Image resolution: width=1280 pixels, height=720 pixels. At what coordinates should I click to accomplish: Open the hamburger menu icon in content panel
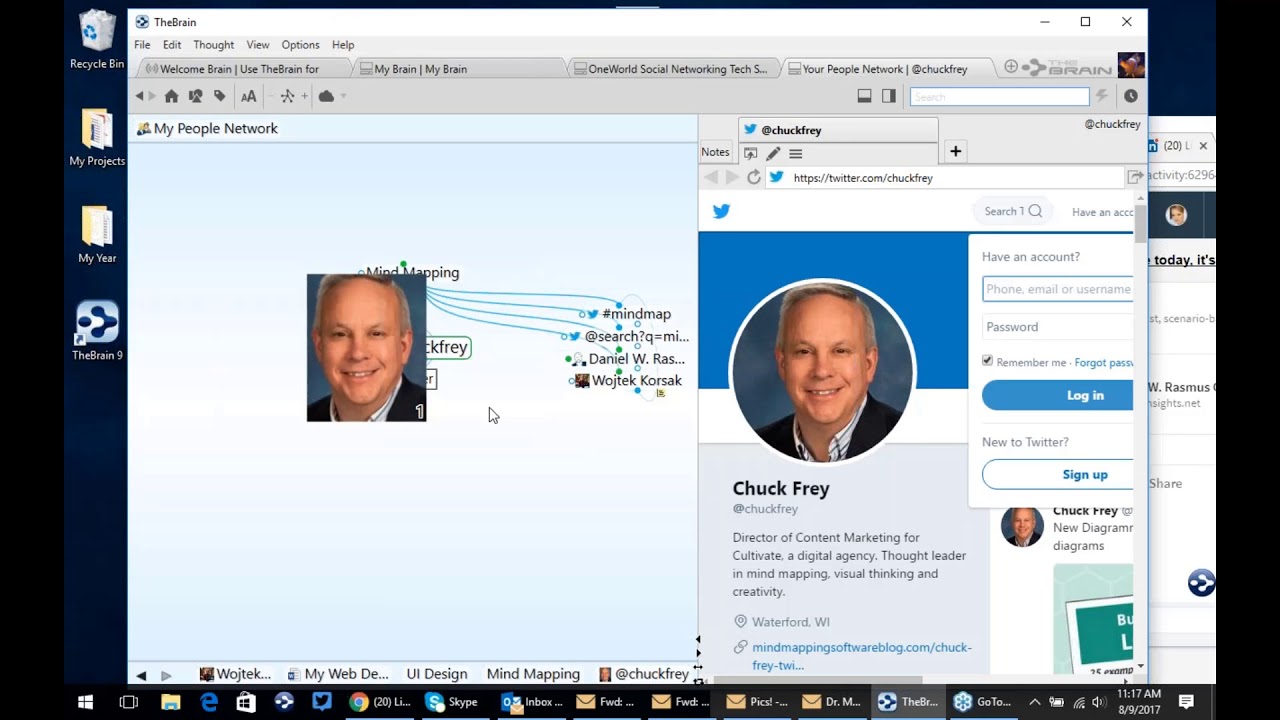[x=796, y=153]
